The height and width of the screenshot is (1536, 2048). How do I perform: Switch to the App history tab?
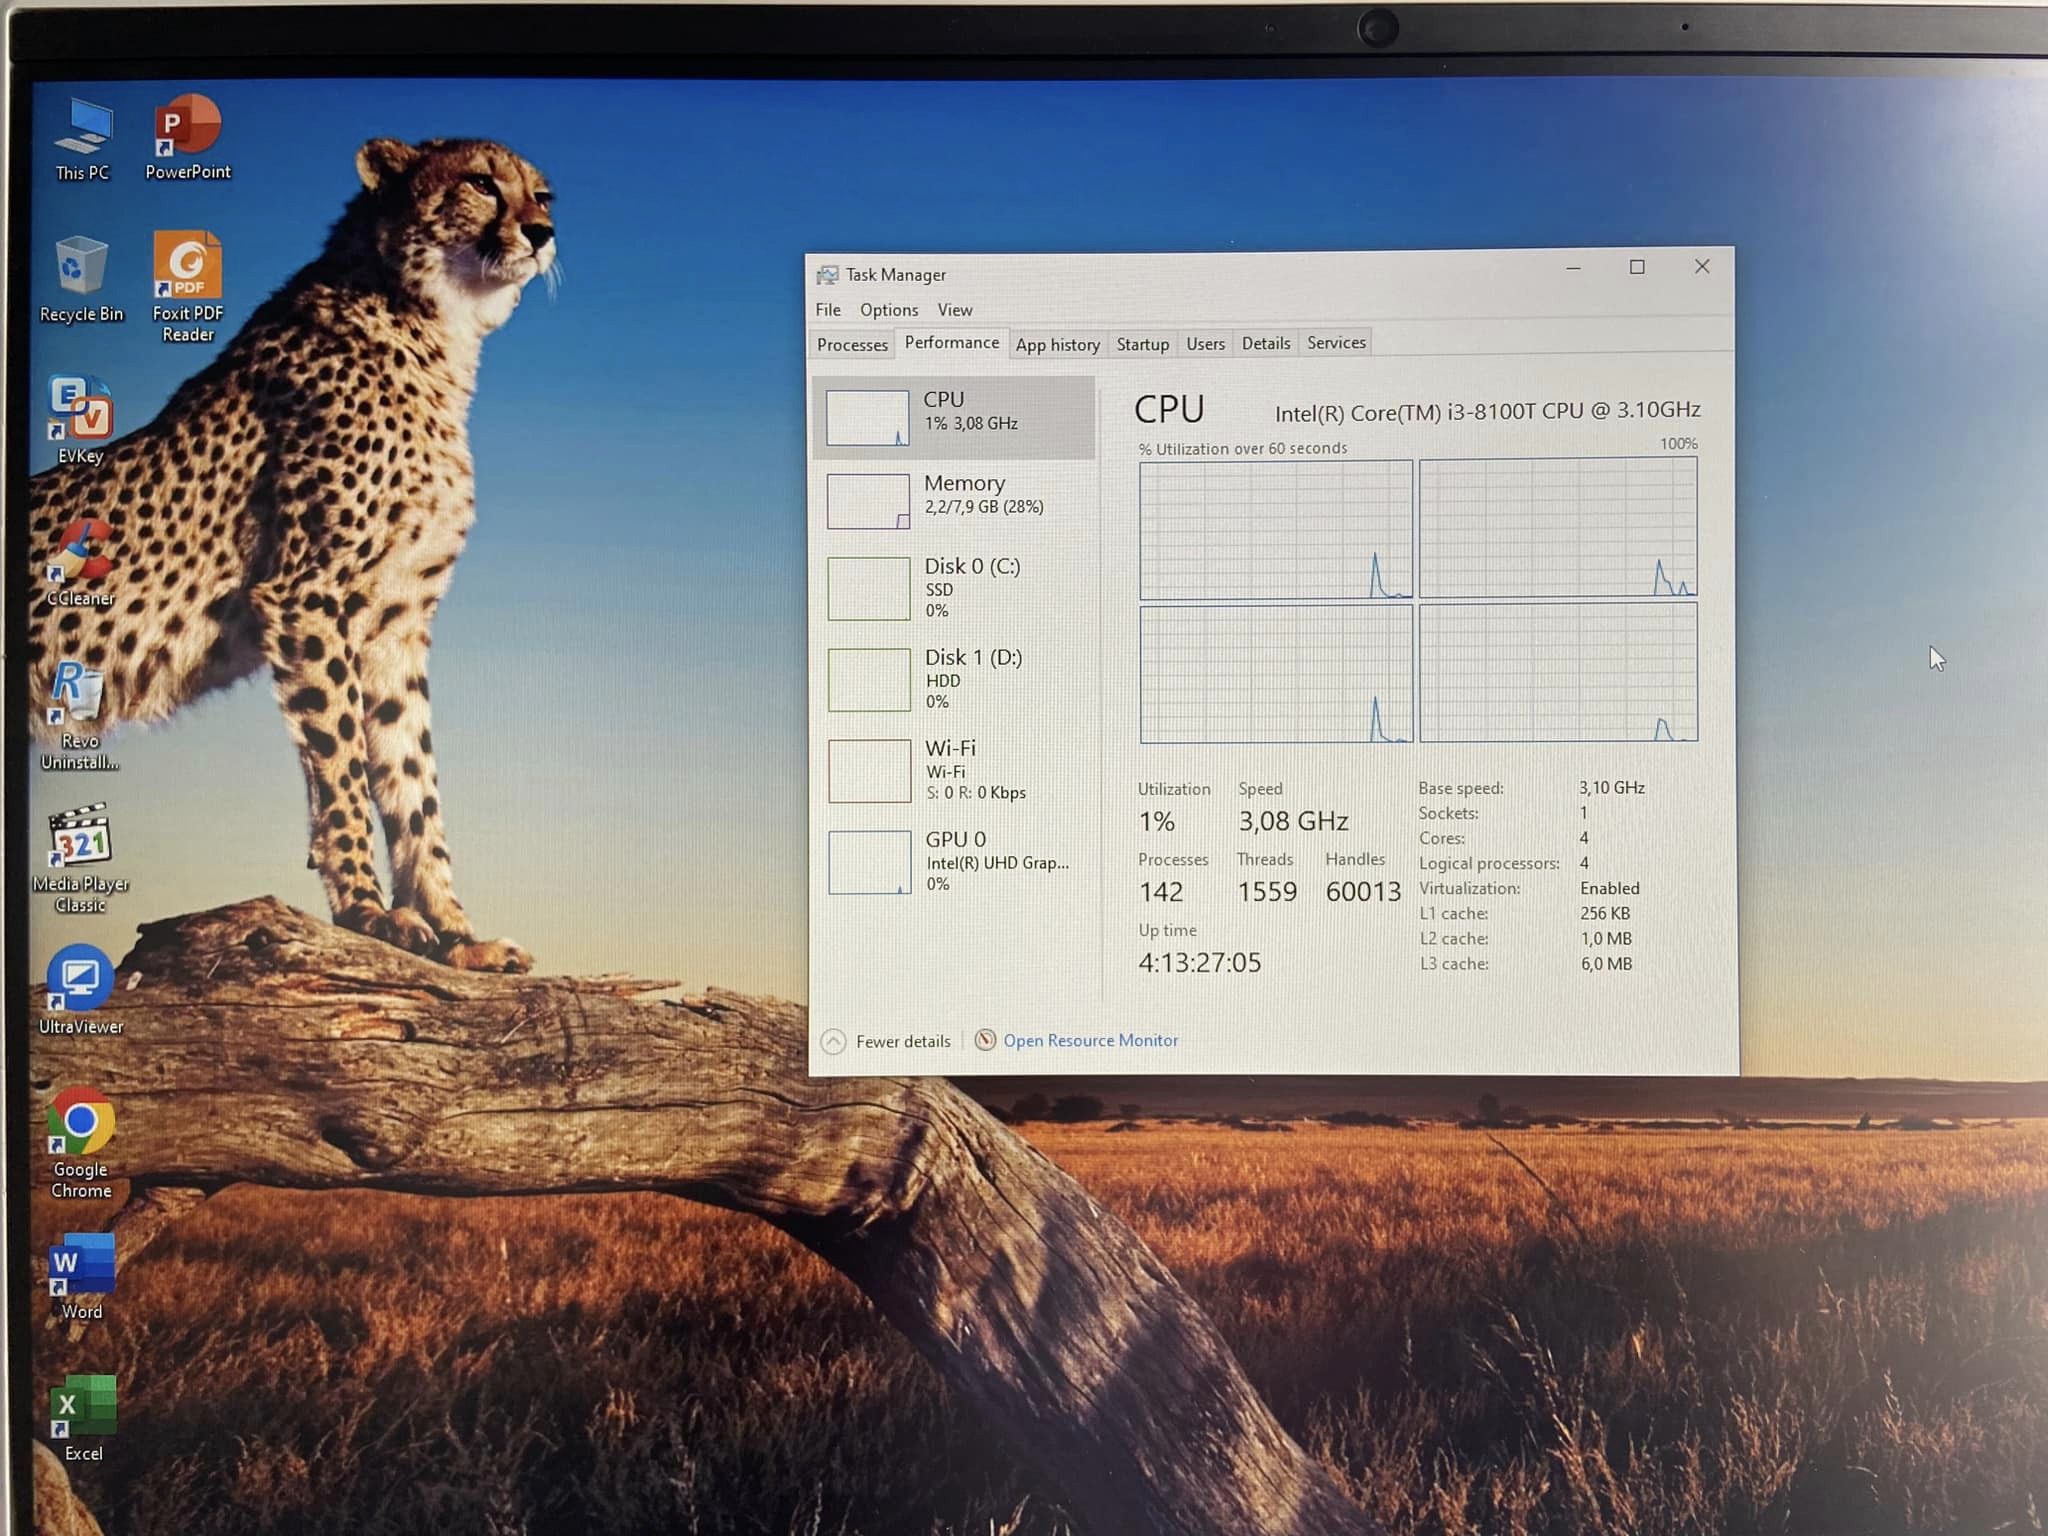coord(1058,345)
